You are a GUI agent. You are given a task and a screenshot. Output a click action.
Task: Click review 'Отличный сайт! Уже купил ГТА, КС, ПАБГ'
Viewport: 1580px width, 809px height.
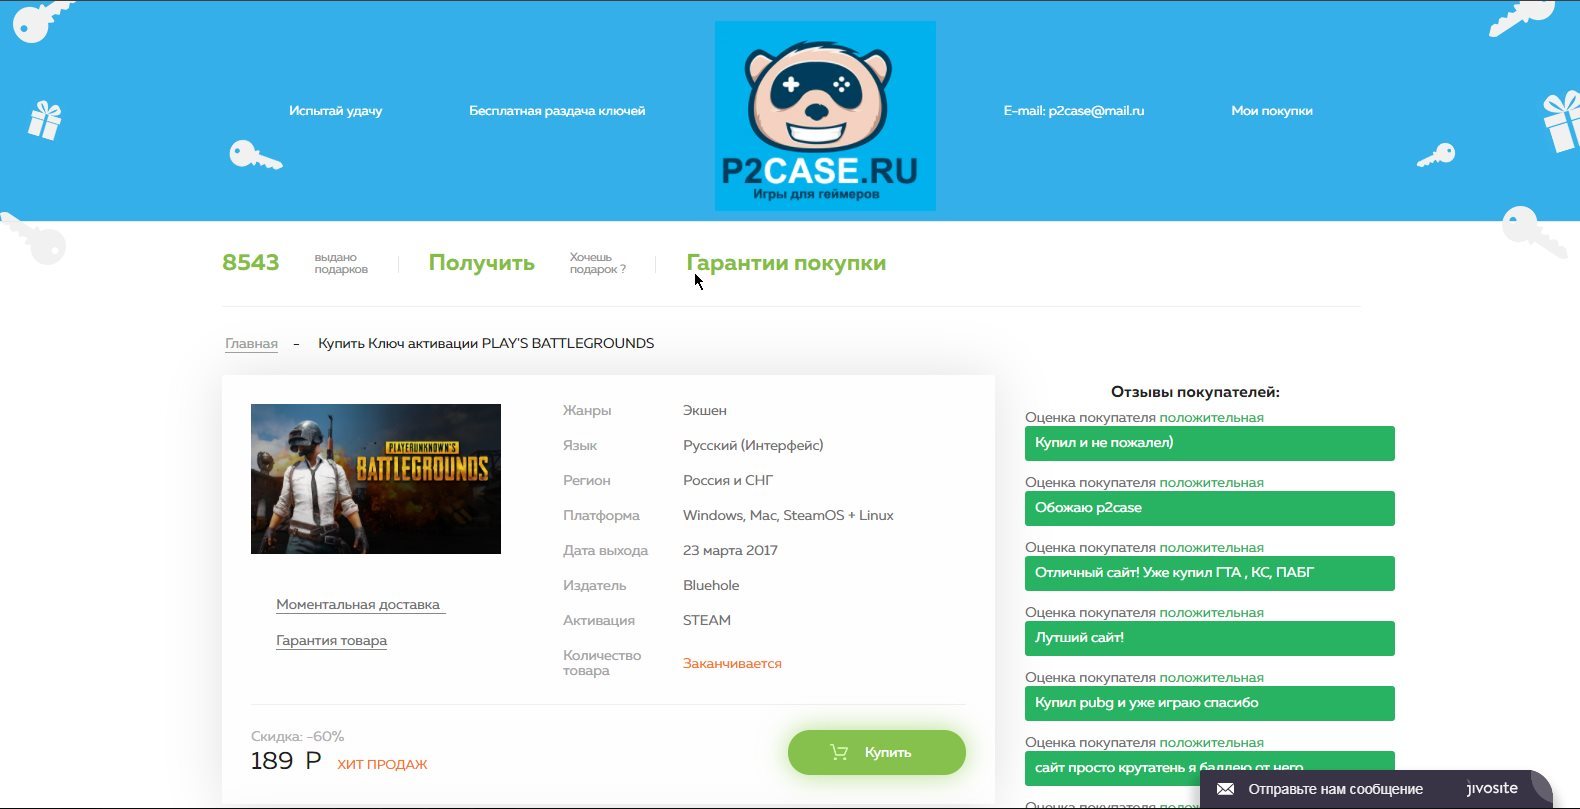coord(1210,573)
